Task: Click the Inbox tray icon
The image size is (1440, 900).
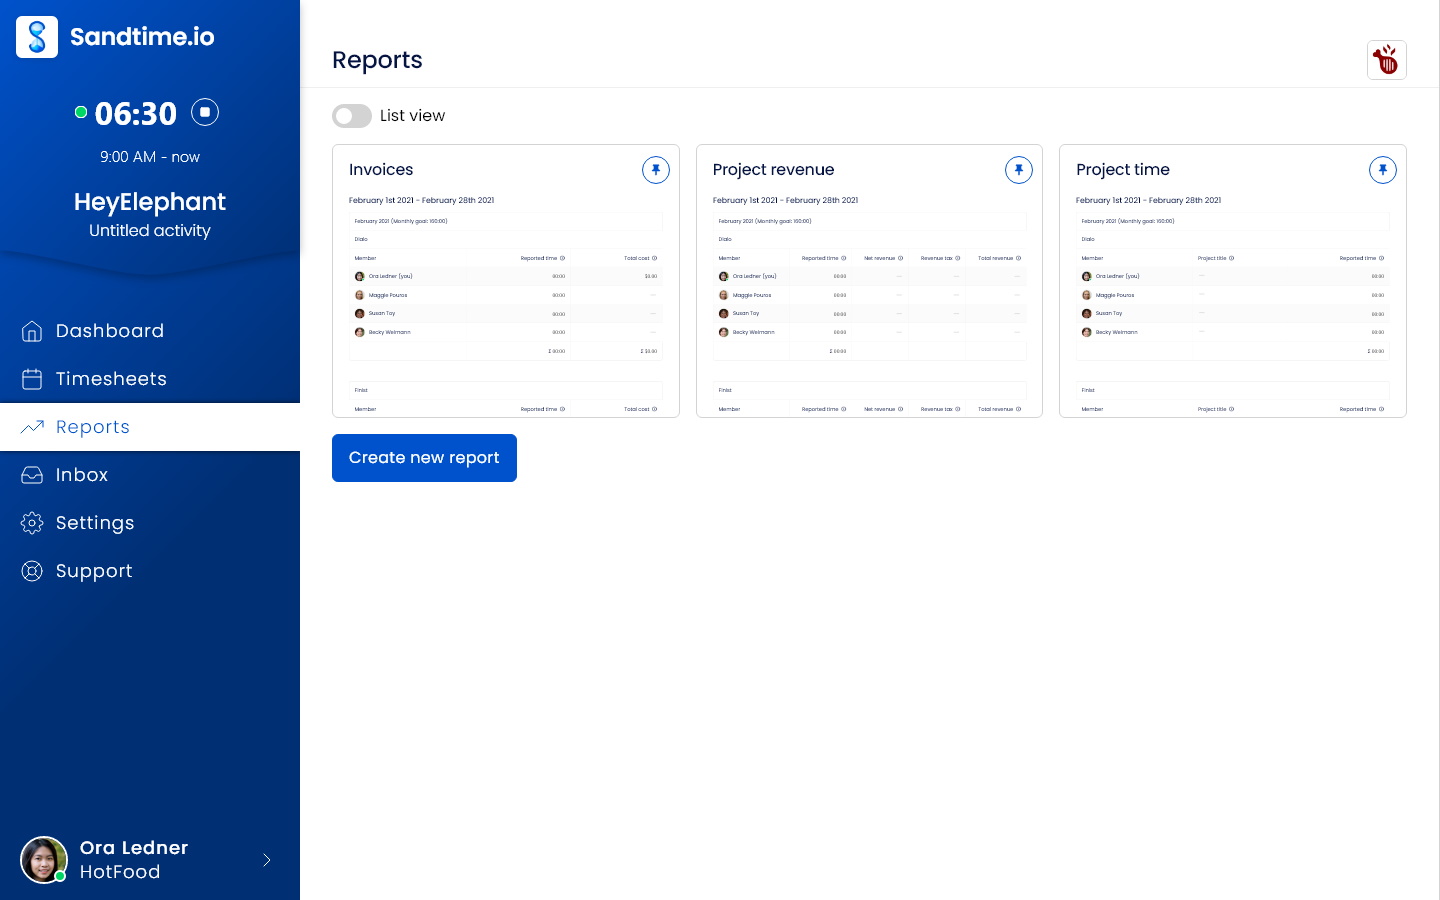Action: click(x=32, y=475)
